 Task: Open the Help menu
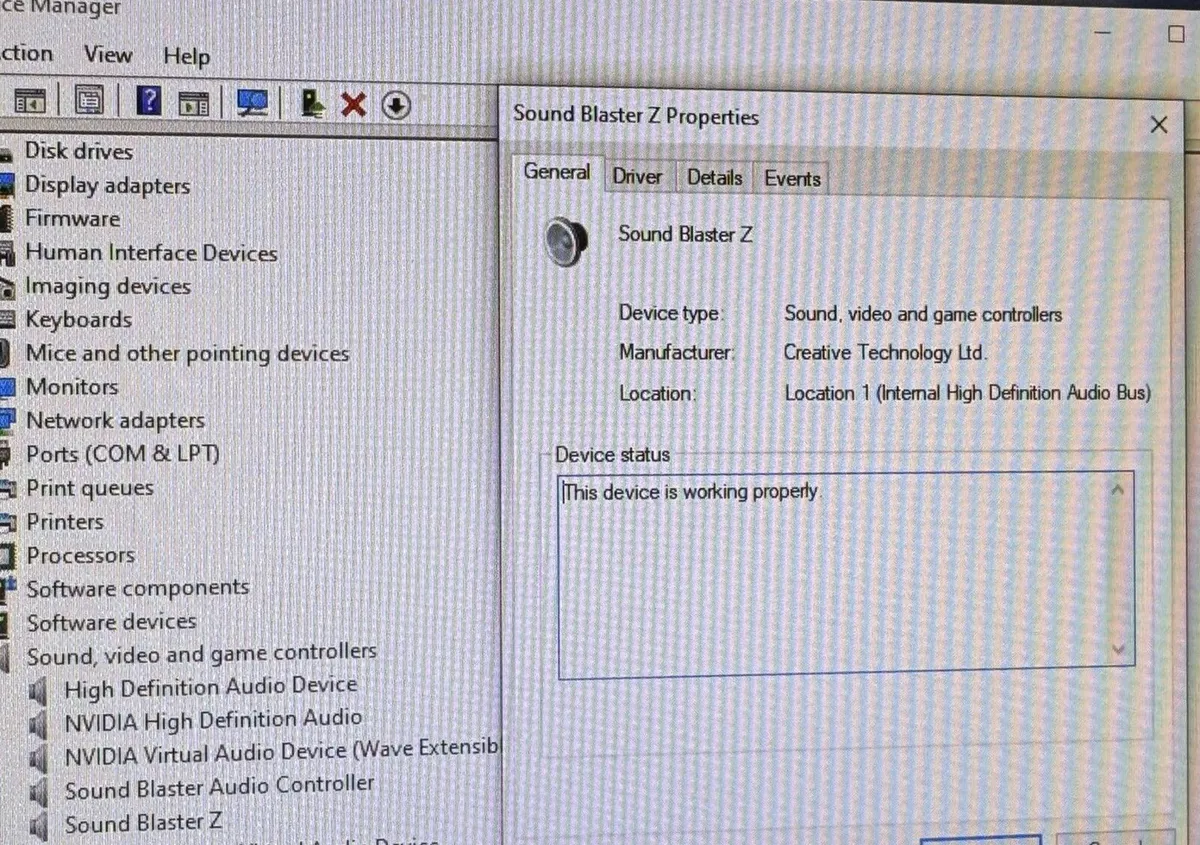(x=186, y=56)
